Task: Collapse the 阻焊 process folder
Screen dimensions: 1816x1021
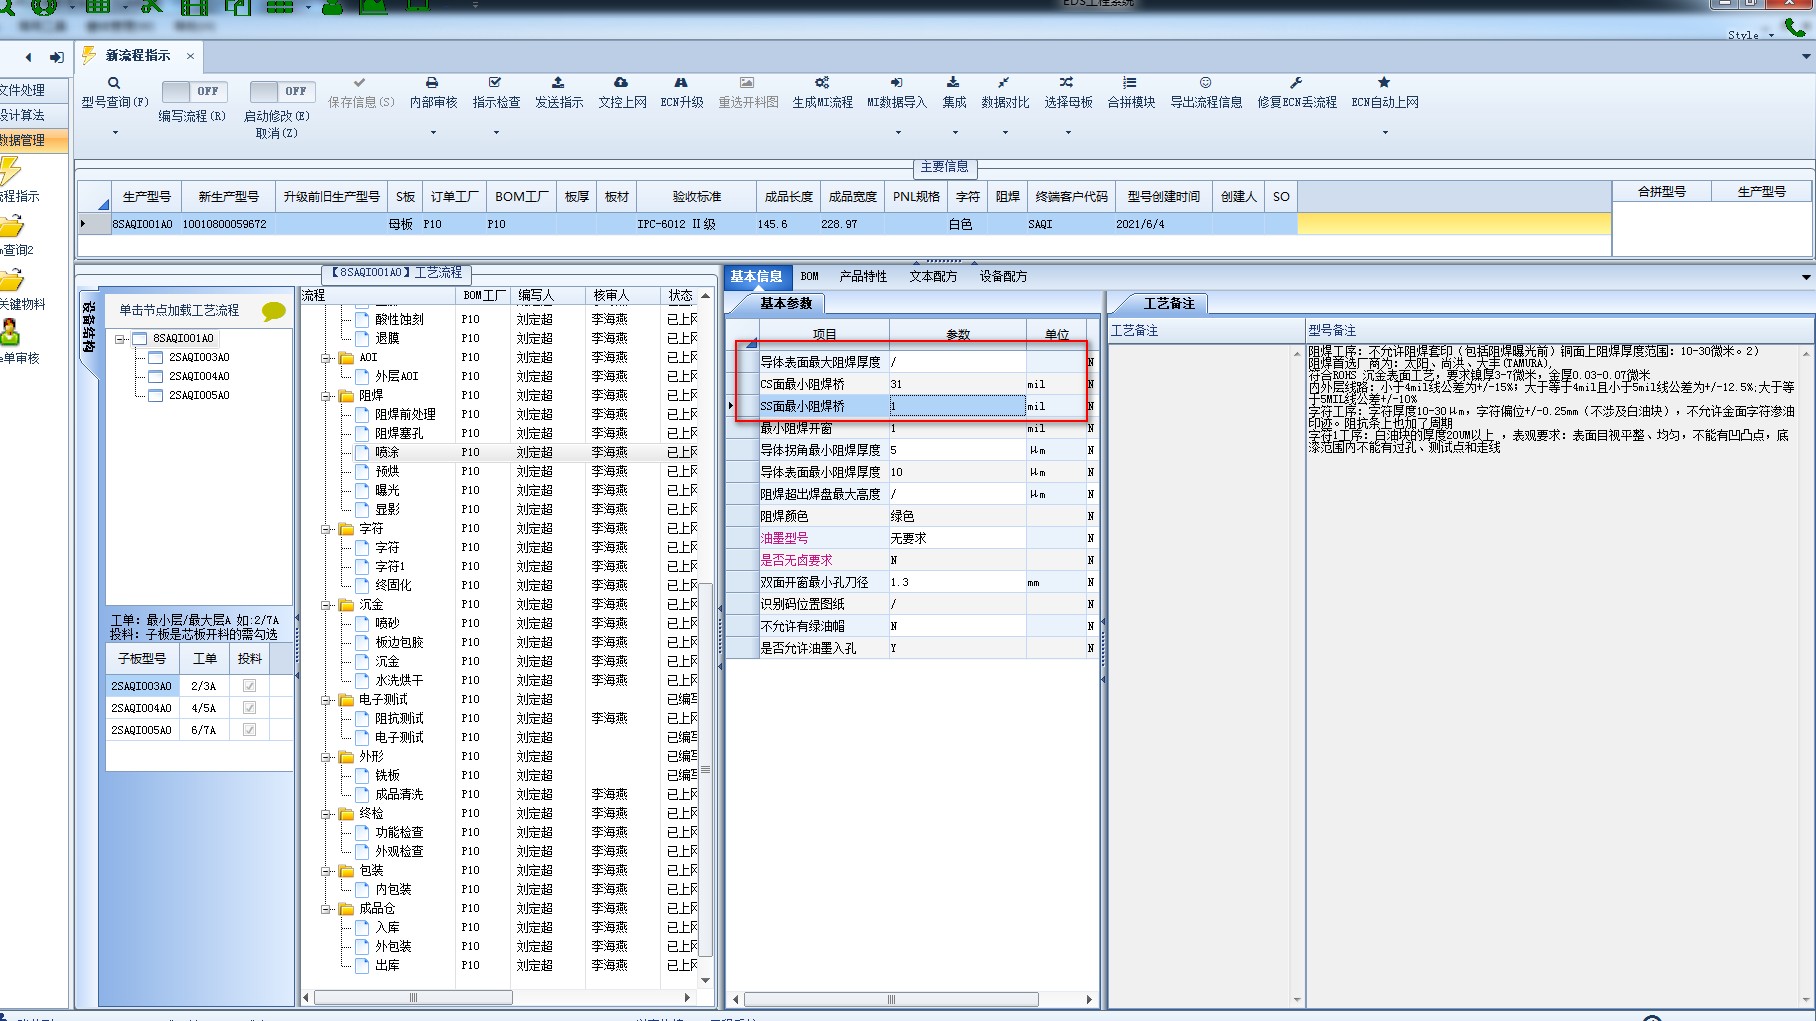Action: click(x=326, y=396)
